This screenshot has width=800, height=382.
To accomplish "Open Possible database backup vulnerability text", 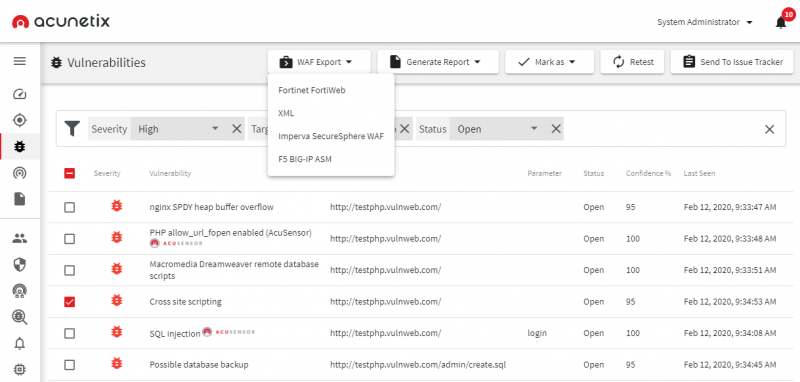I will [199, 365].
